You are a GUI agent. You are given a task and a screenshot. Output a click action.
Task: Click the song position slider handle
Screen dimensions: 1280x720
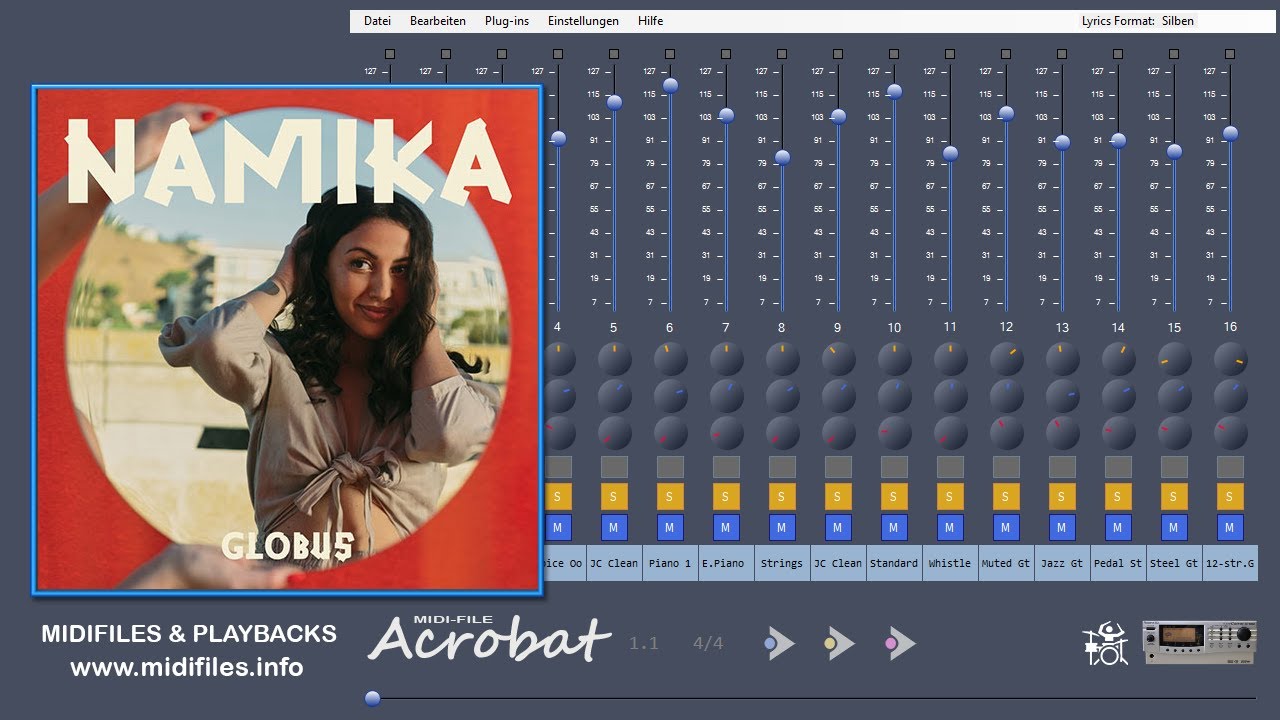(x=373, y=698)
